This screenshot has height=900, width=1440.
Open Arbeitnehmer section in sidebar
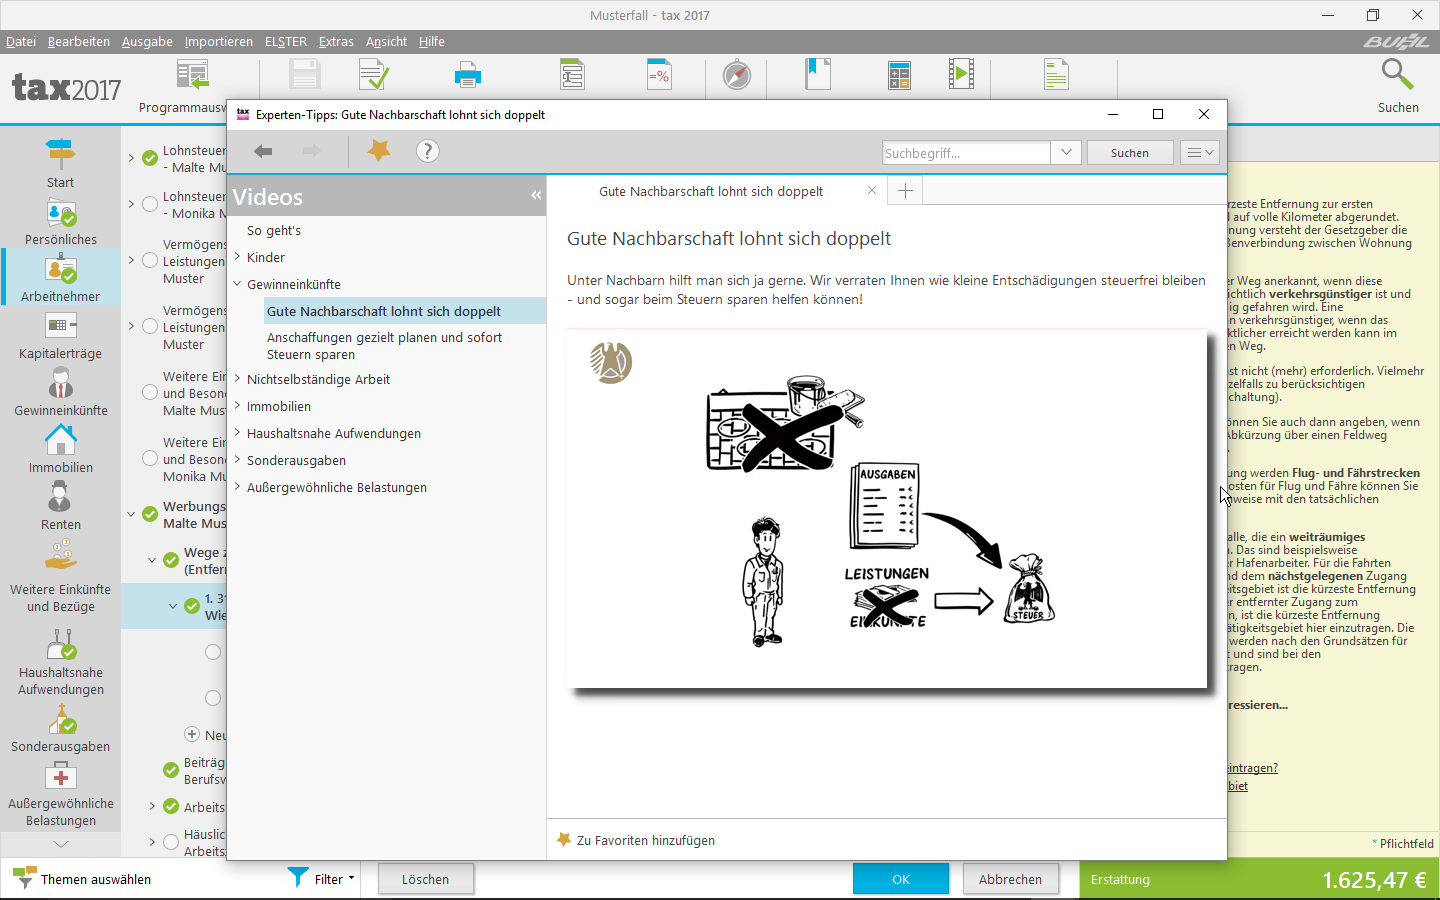60,278
